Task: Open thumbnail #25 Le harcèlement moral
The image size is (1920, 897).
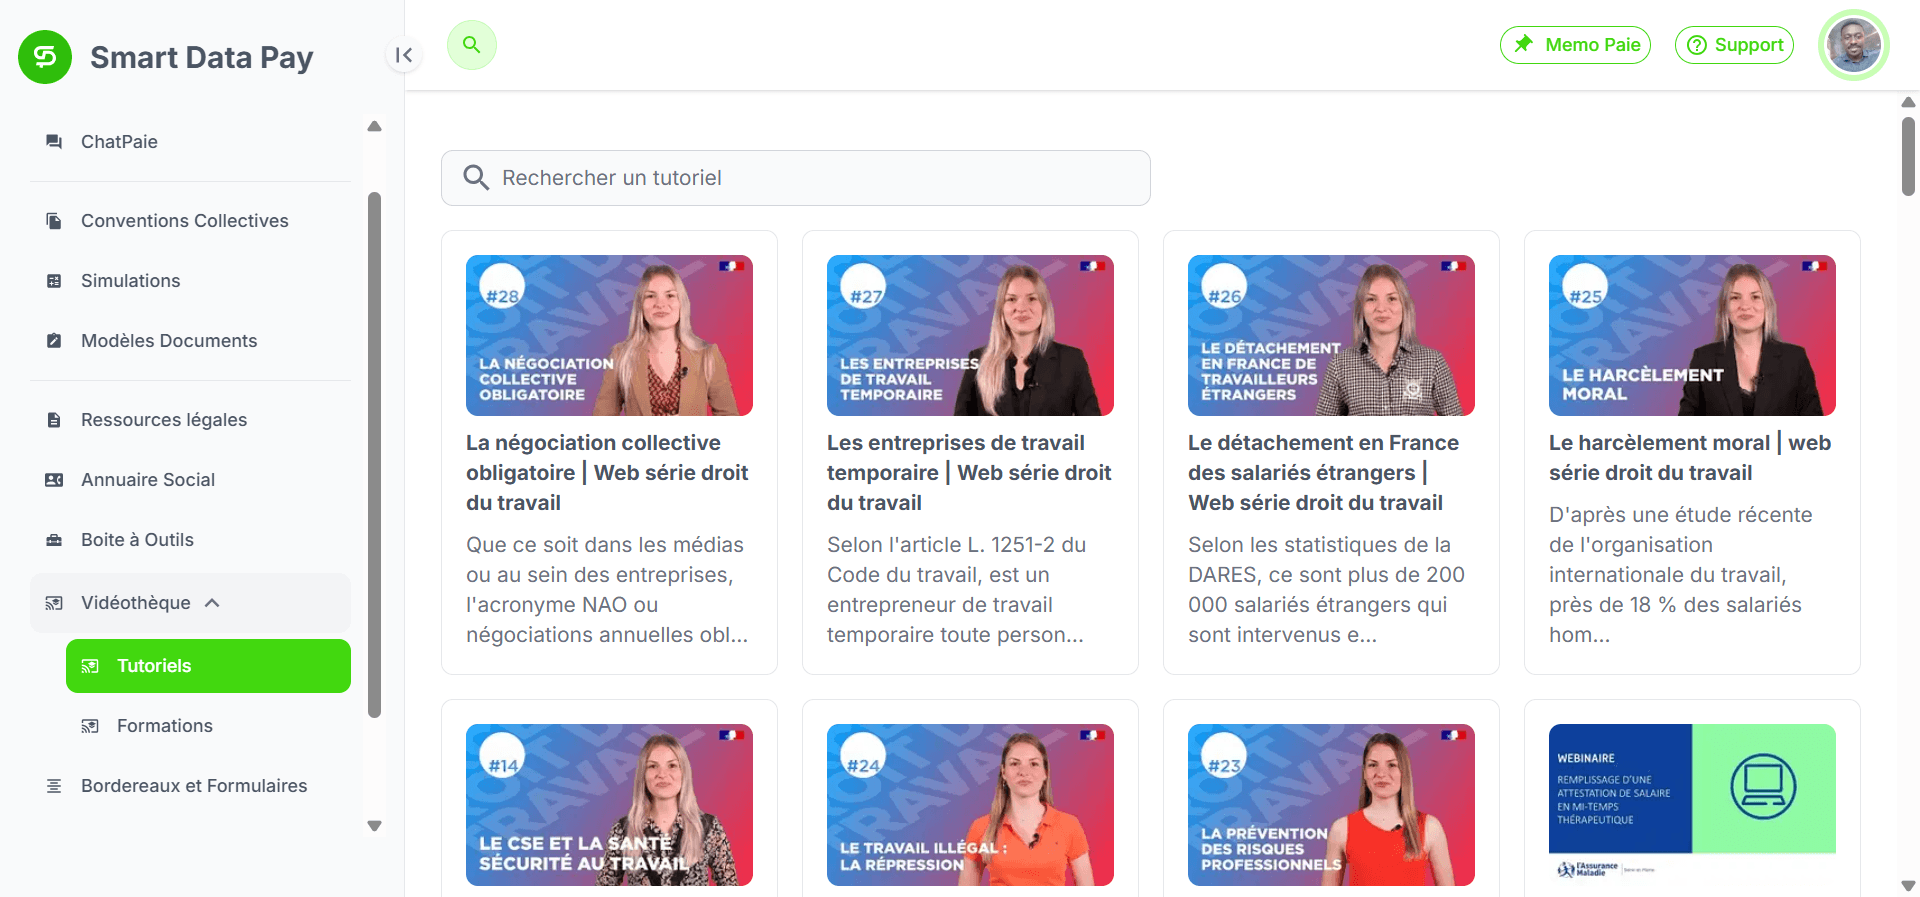Action: coord(1692,335)
